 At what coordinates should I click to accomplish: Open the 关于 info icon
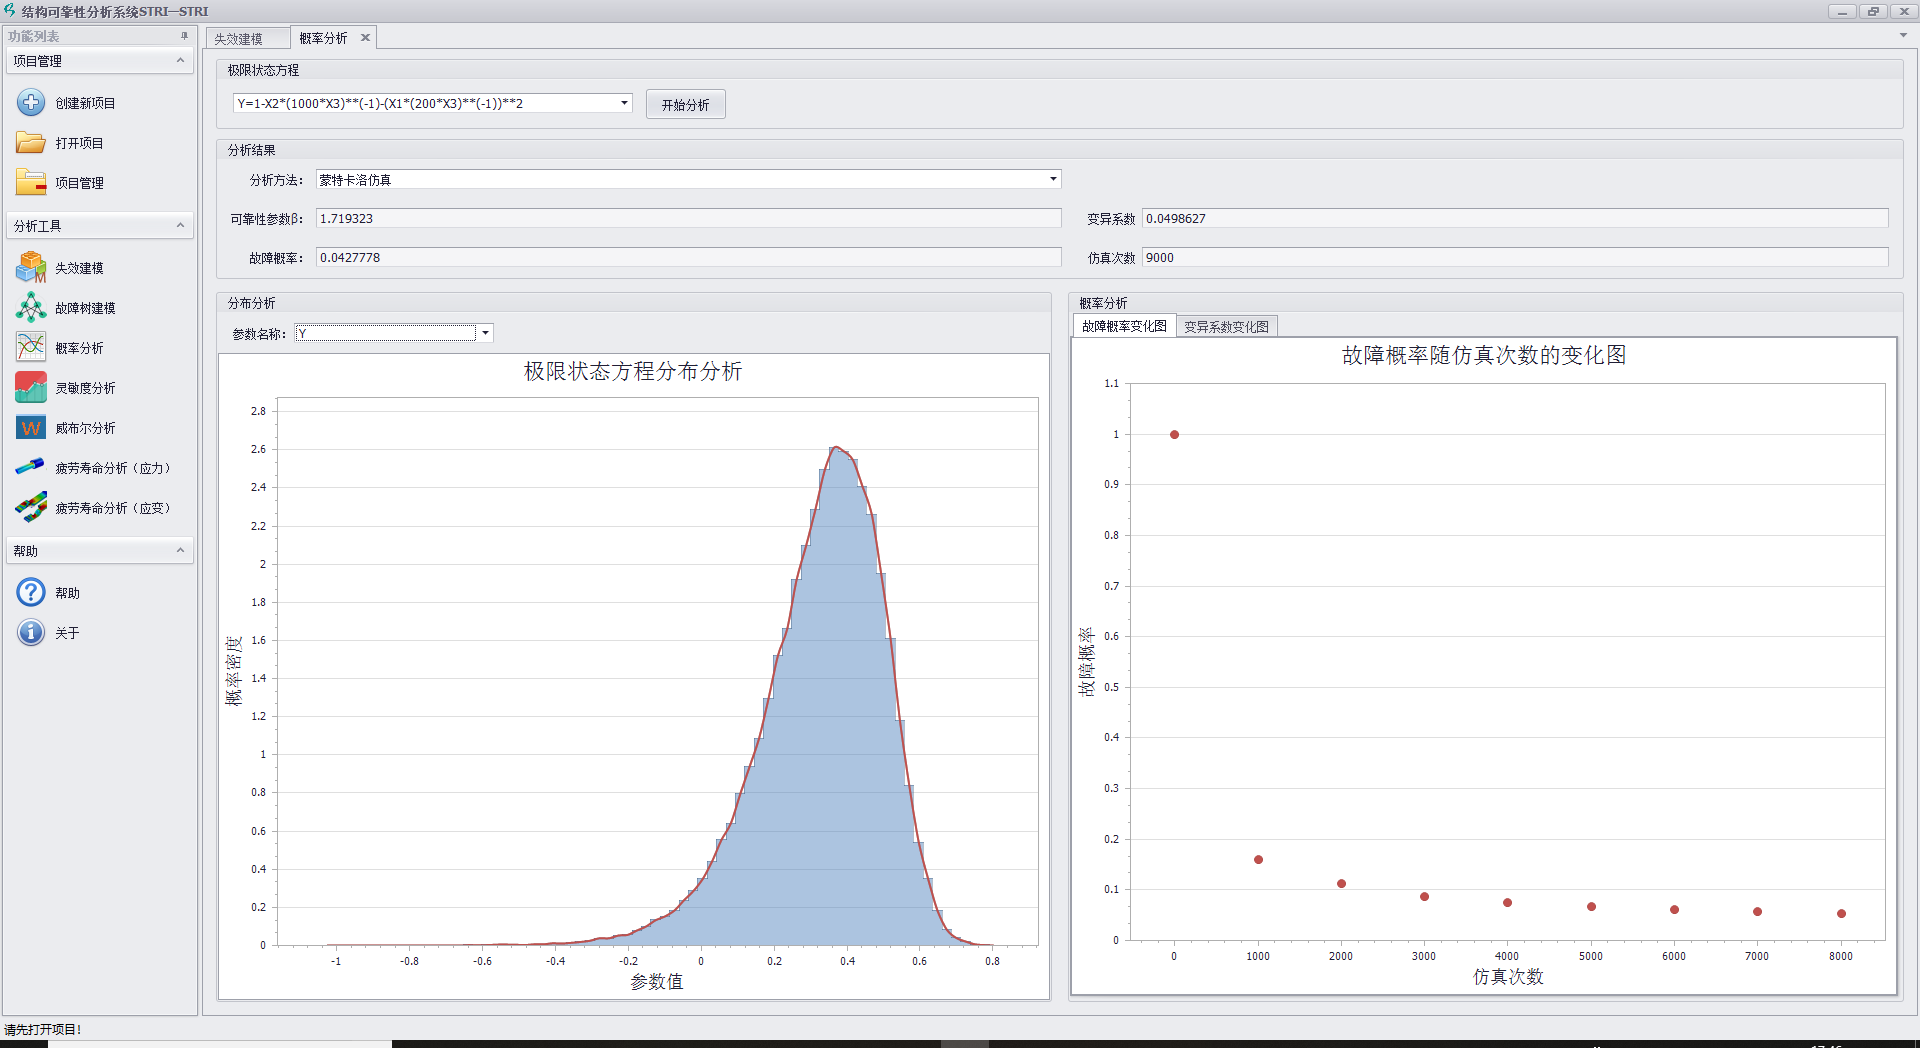(31, 633)
